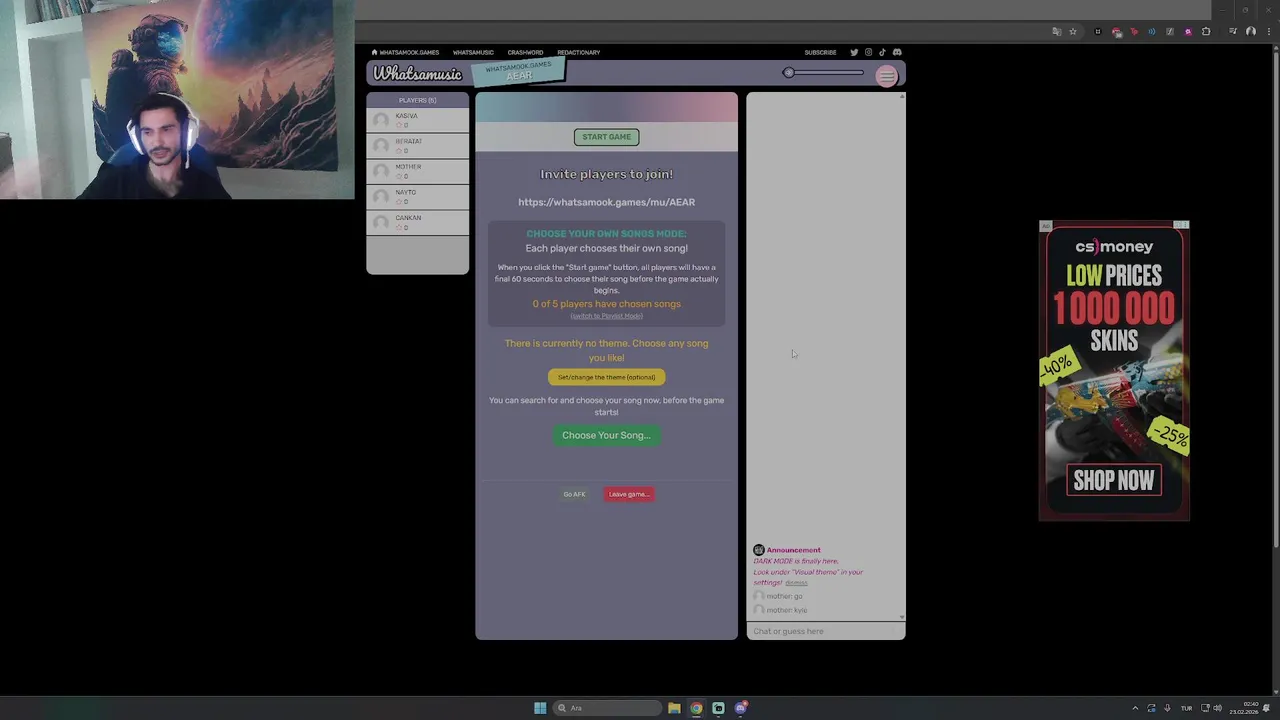Open the WHATSAMUSIC nav link
This screenshot has width=1280, height=720.
(473, 52)
